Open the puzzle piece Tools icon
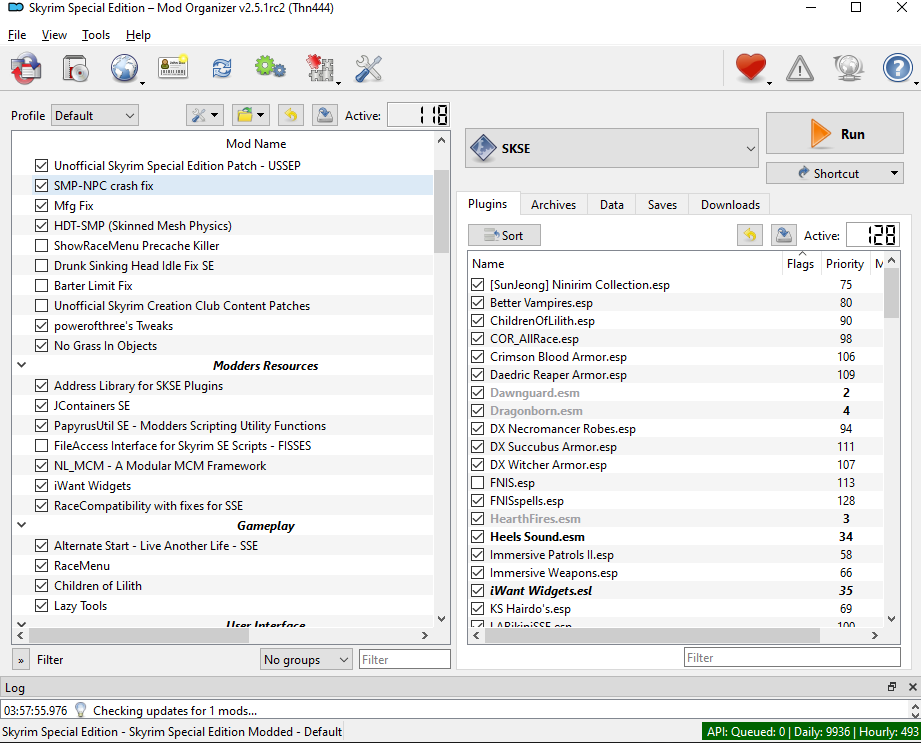 pos(320,68)
